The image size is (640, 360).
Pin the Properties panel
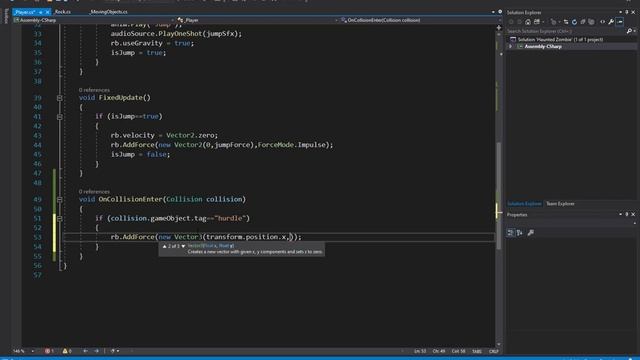click(x=627, y=214)
